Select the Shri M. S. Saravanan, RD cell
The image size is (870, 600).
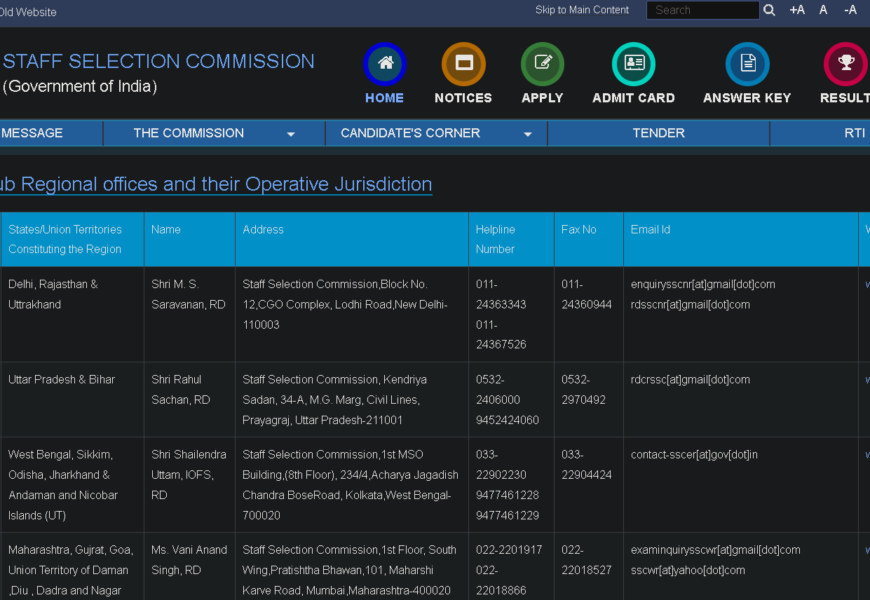(190, 314)
